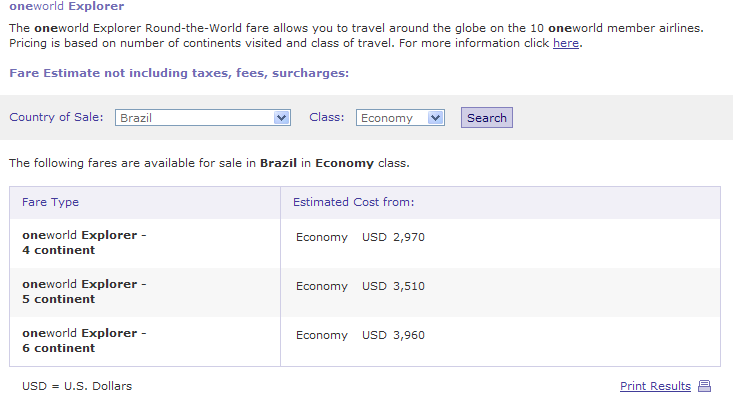
Task: Open the Country of Sale dropdown
Action: (203, 118)
